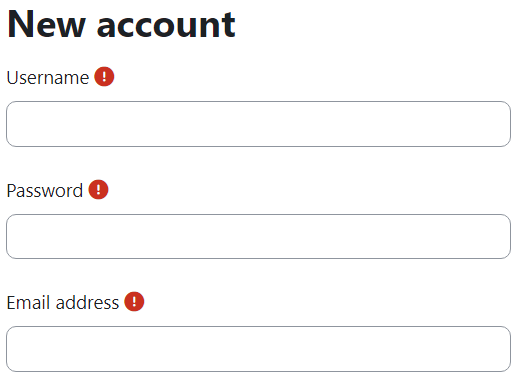Activate the empty Email address box
The width and height of the screenshot is (521, 380).
(x=258, y=349)
